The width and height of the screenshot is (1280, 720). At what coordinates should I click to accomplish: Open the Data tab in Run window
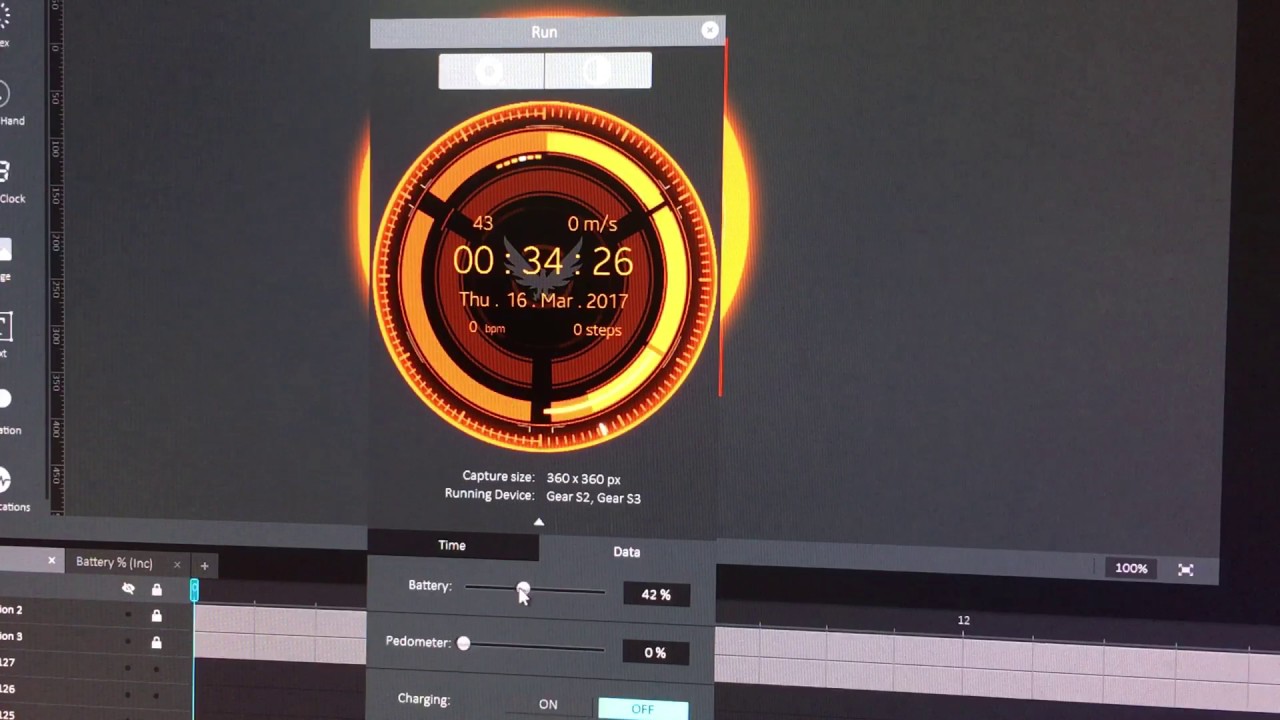pos(627,551)
